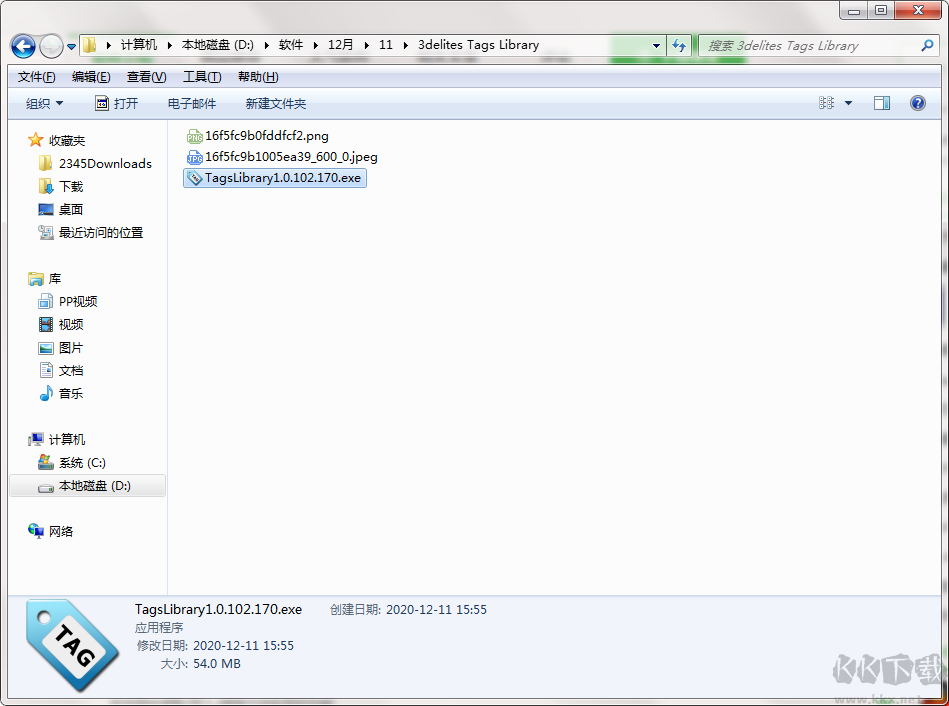This screenshot has width=949, height=706.
Task: Click the refresh icon beside address bar
Action: pos(680,46)
